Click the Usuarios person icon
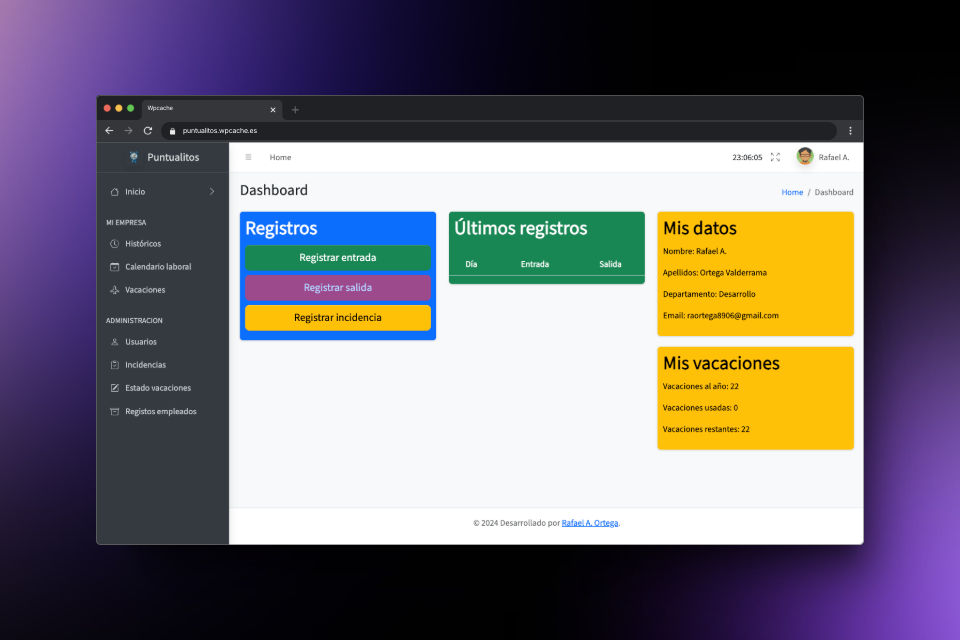This screenshot has width=960, height=640. [x=114, y=342]
